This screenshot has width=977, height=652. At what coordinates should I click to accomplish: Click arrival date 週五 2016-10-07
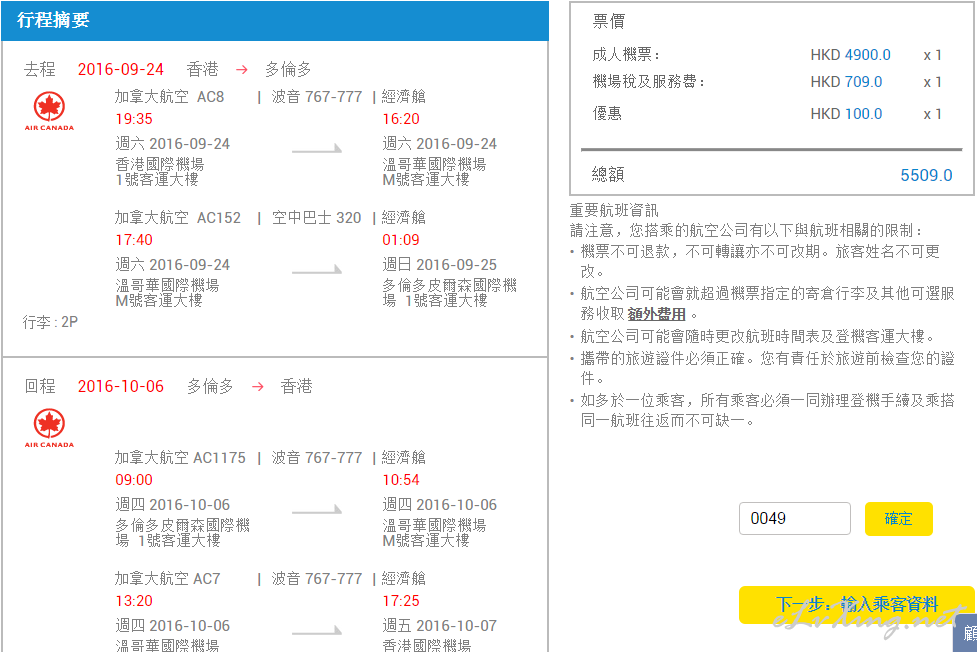(x=439, y=626)
